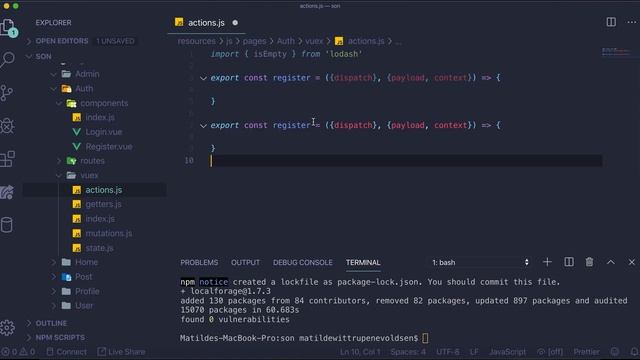Open editor More Actions ellipsis
Screen dimensions: 640x360
(632, 22)
